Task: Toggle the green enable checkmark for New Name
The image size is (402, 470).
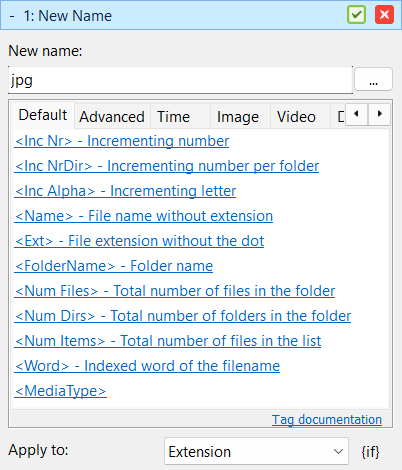Action: point(356,15)
